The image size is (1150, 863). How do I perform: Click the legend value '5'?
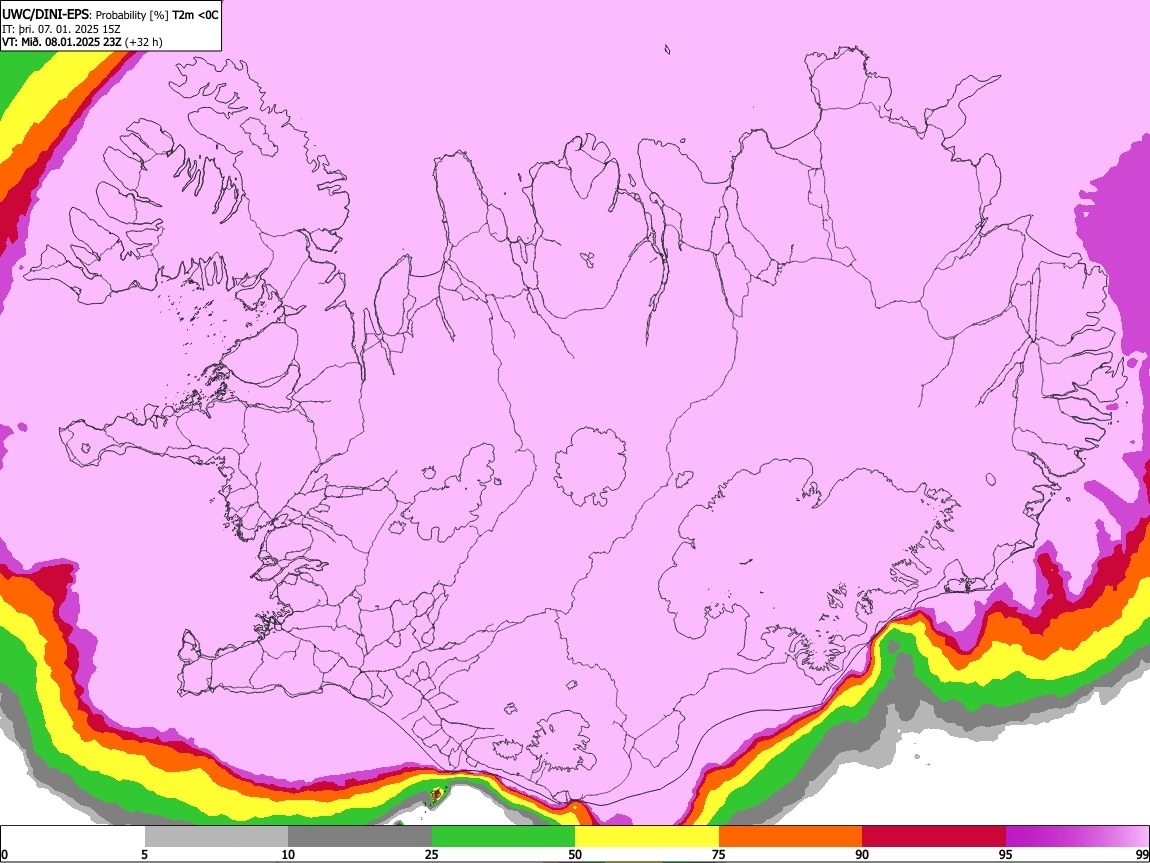(145, 854)
